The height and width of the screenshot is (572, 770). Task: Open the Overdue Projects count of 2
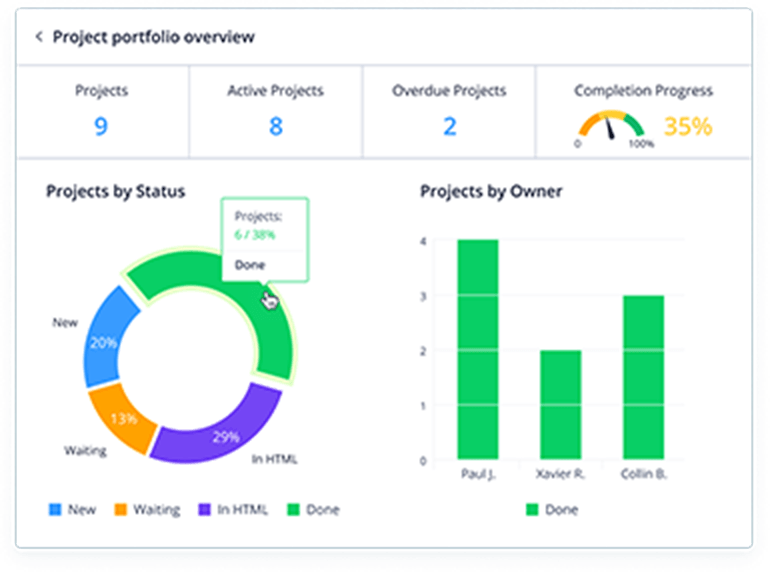click(x=449, y=126)
